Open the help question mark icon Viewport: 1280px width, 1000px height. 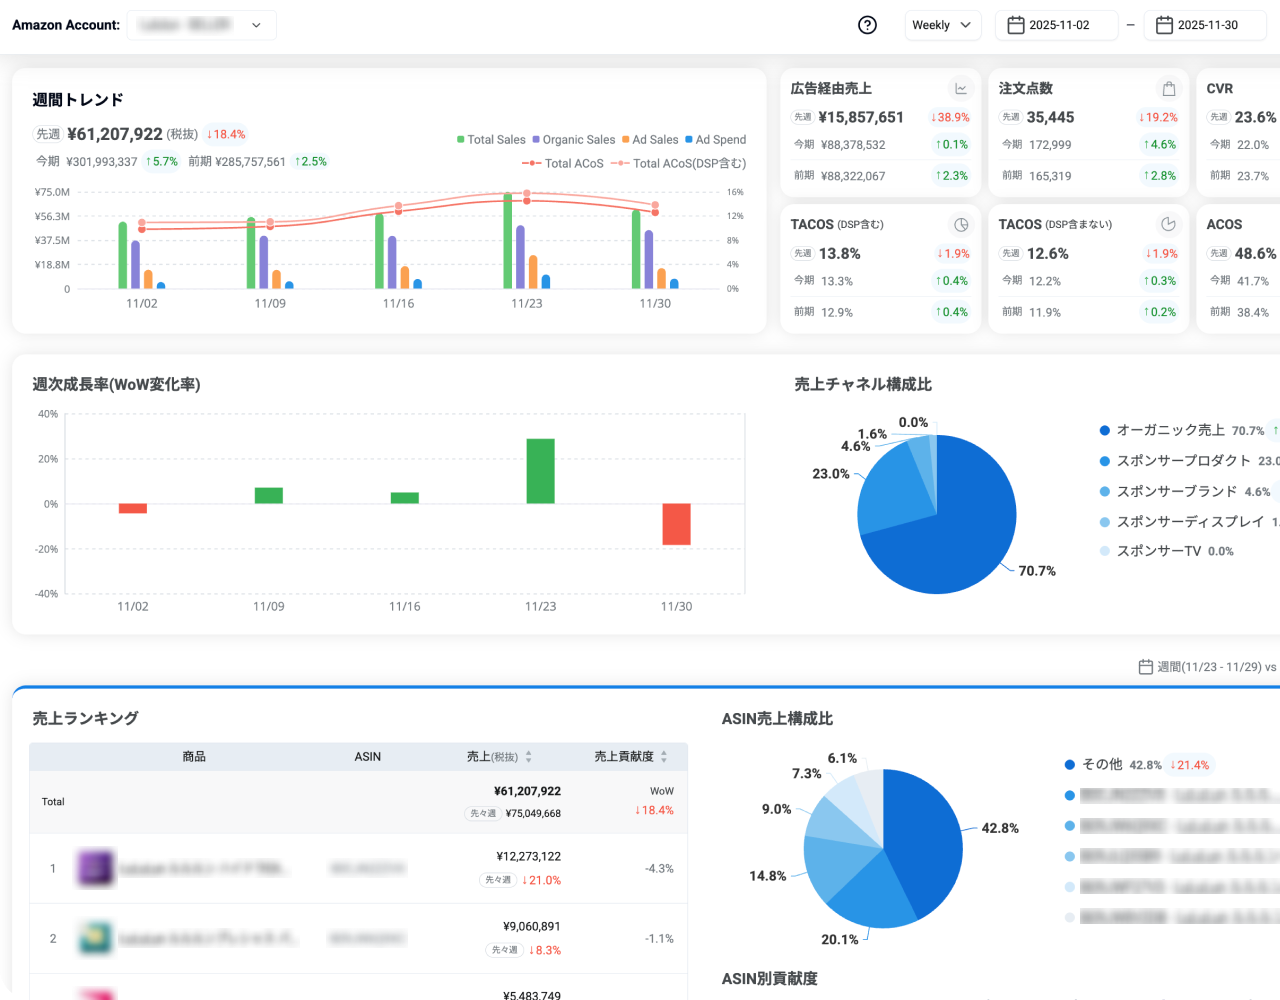coord(867,25)
